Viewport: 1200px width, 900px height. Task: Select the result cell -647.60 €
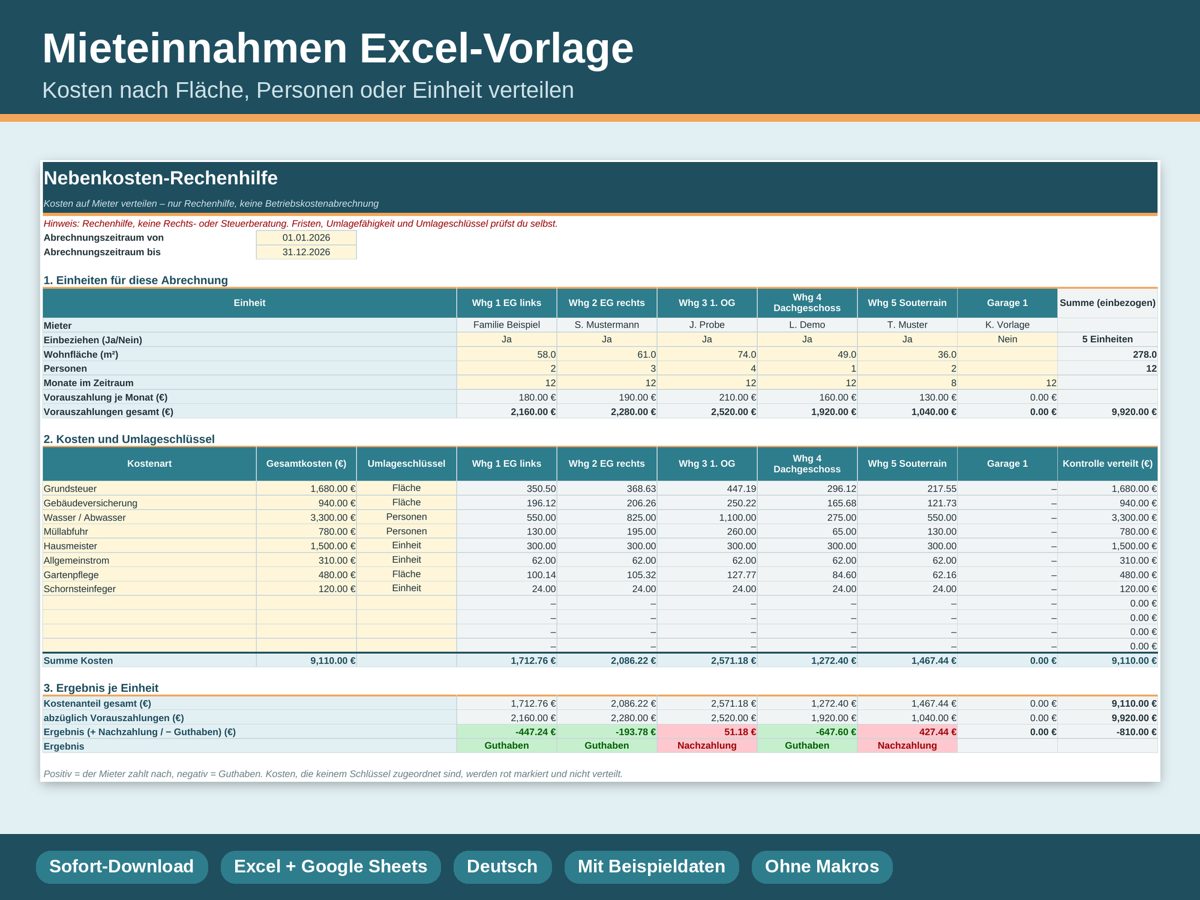807,732
